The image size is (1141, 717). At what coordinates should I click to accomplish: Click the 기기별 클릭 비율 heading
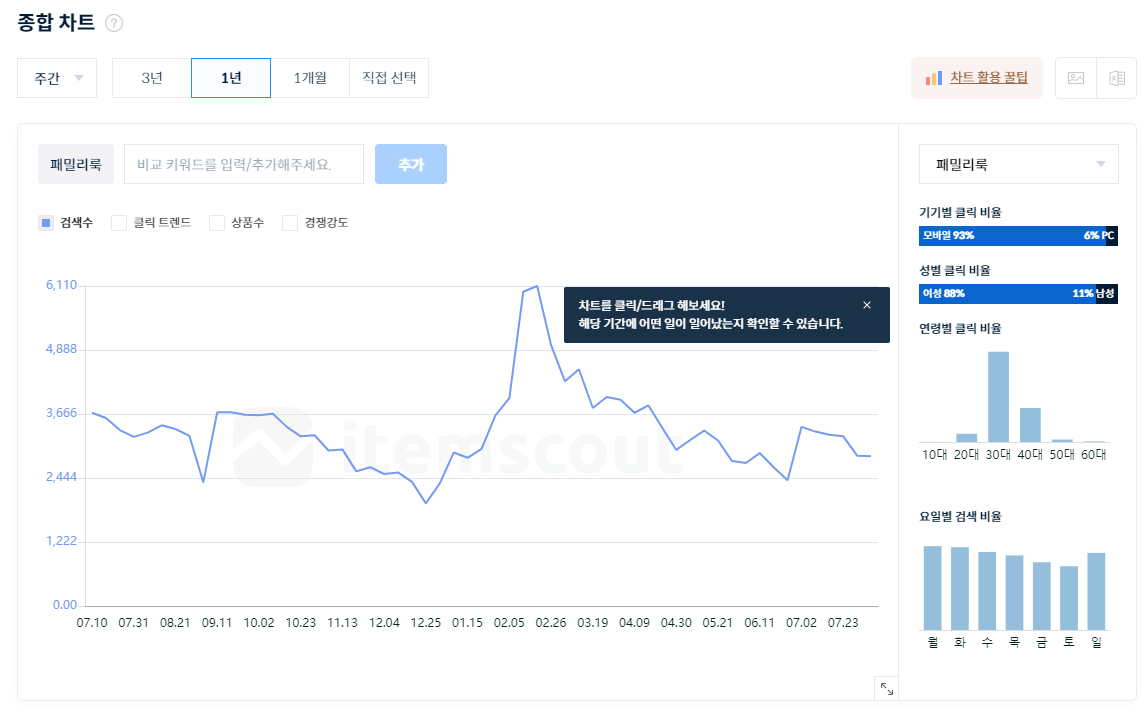(x=960, y=213)
